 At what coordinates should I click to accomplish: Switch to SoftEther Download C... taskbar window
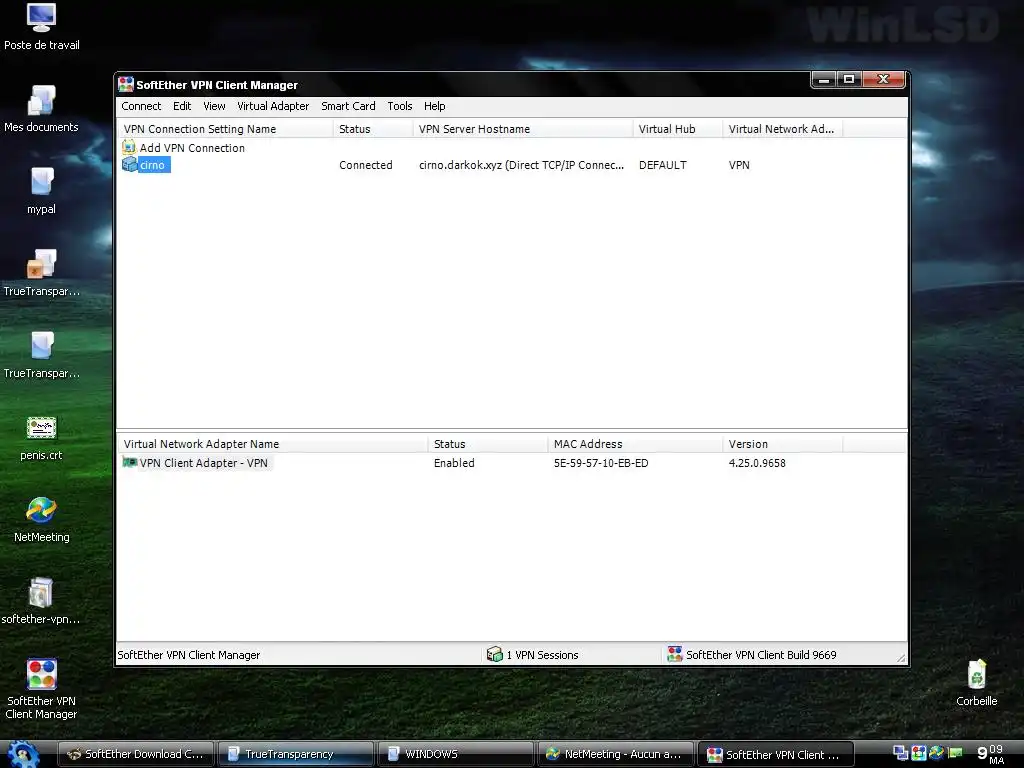136,754
